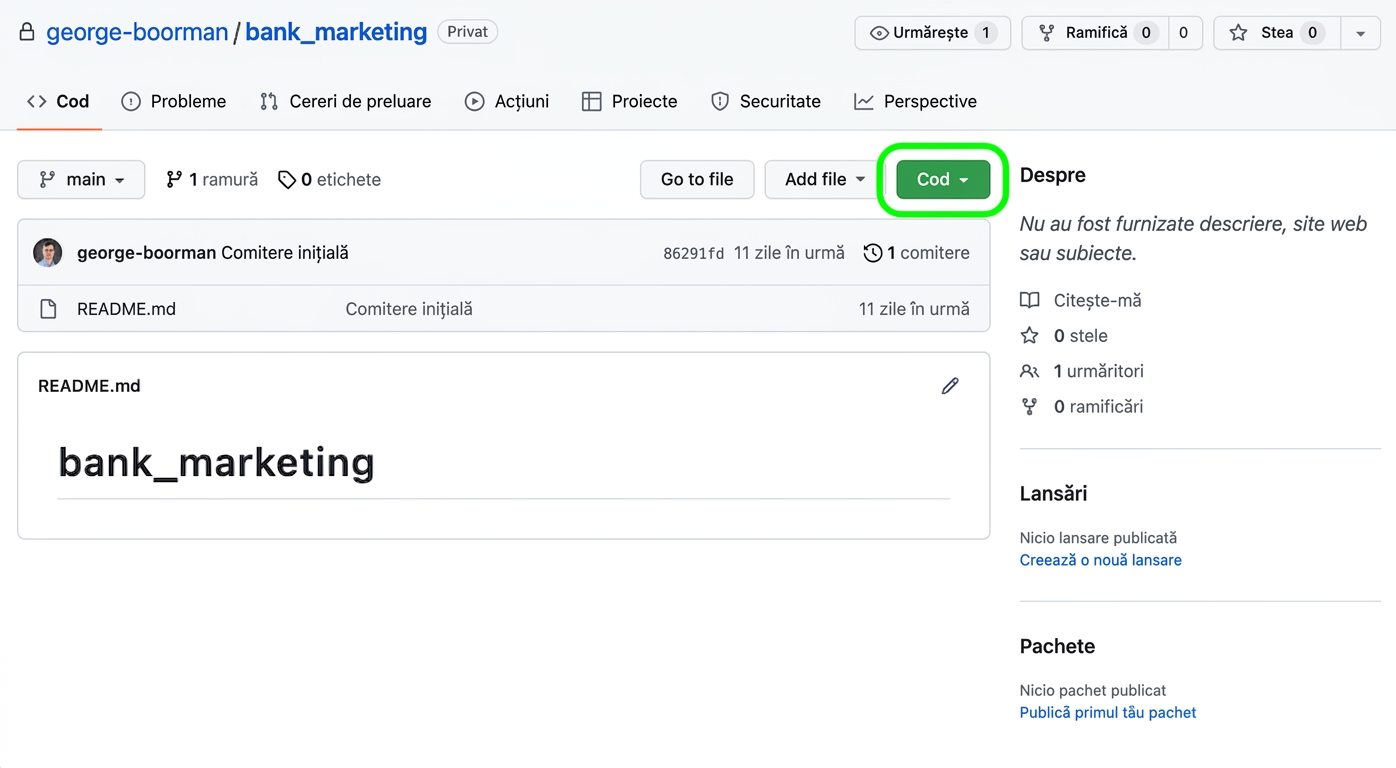Click the Lansări section heading
Viewport: 1396px width, 768px height.
[1053, 494]
